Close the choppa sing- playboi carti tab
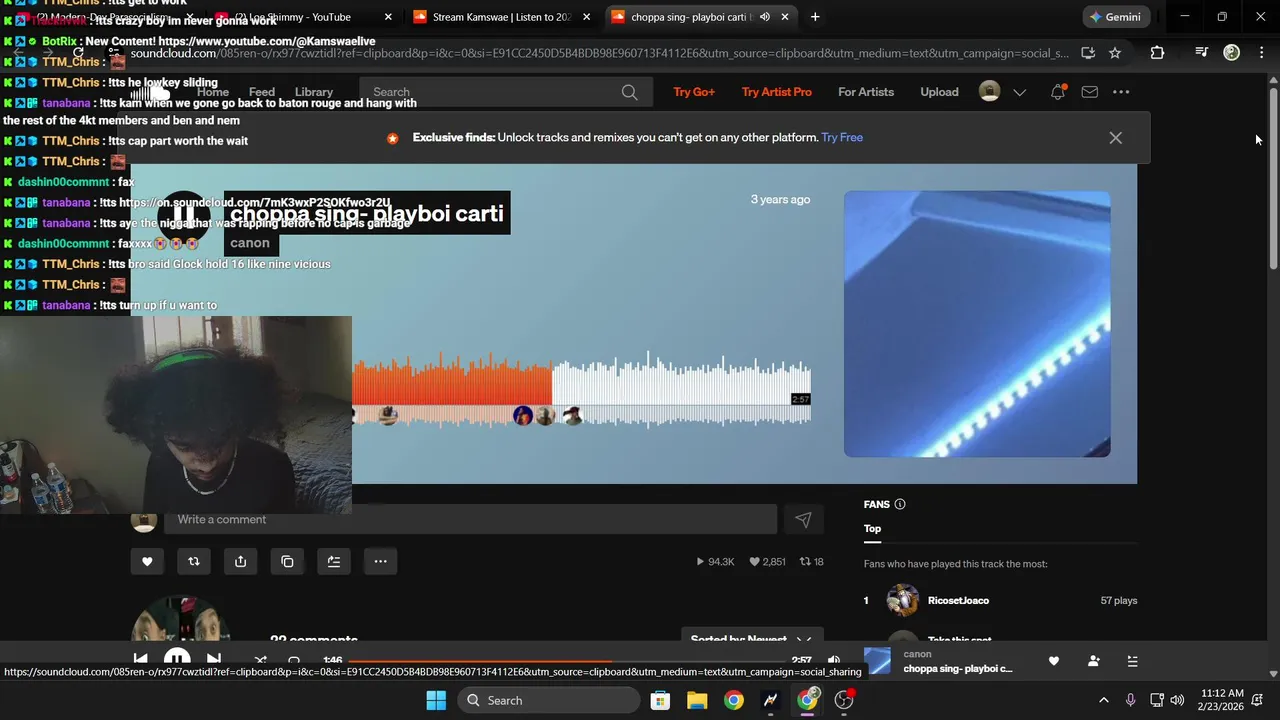The width and height of the screenshot is (1280, 720). (785, 17)
